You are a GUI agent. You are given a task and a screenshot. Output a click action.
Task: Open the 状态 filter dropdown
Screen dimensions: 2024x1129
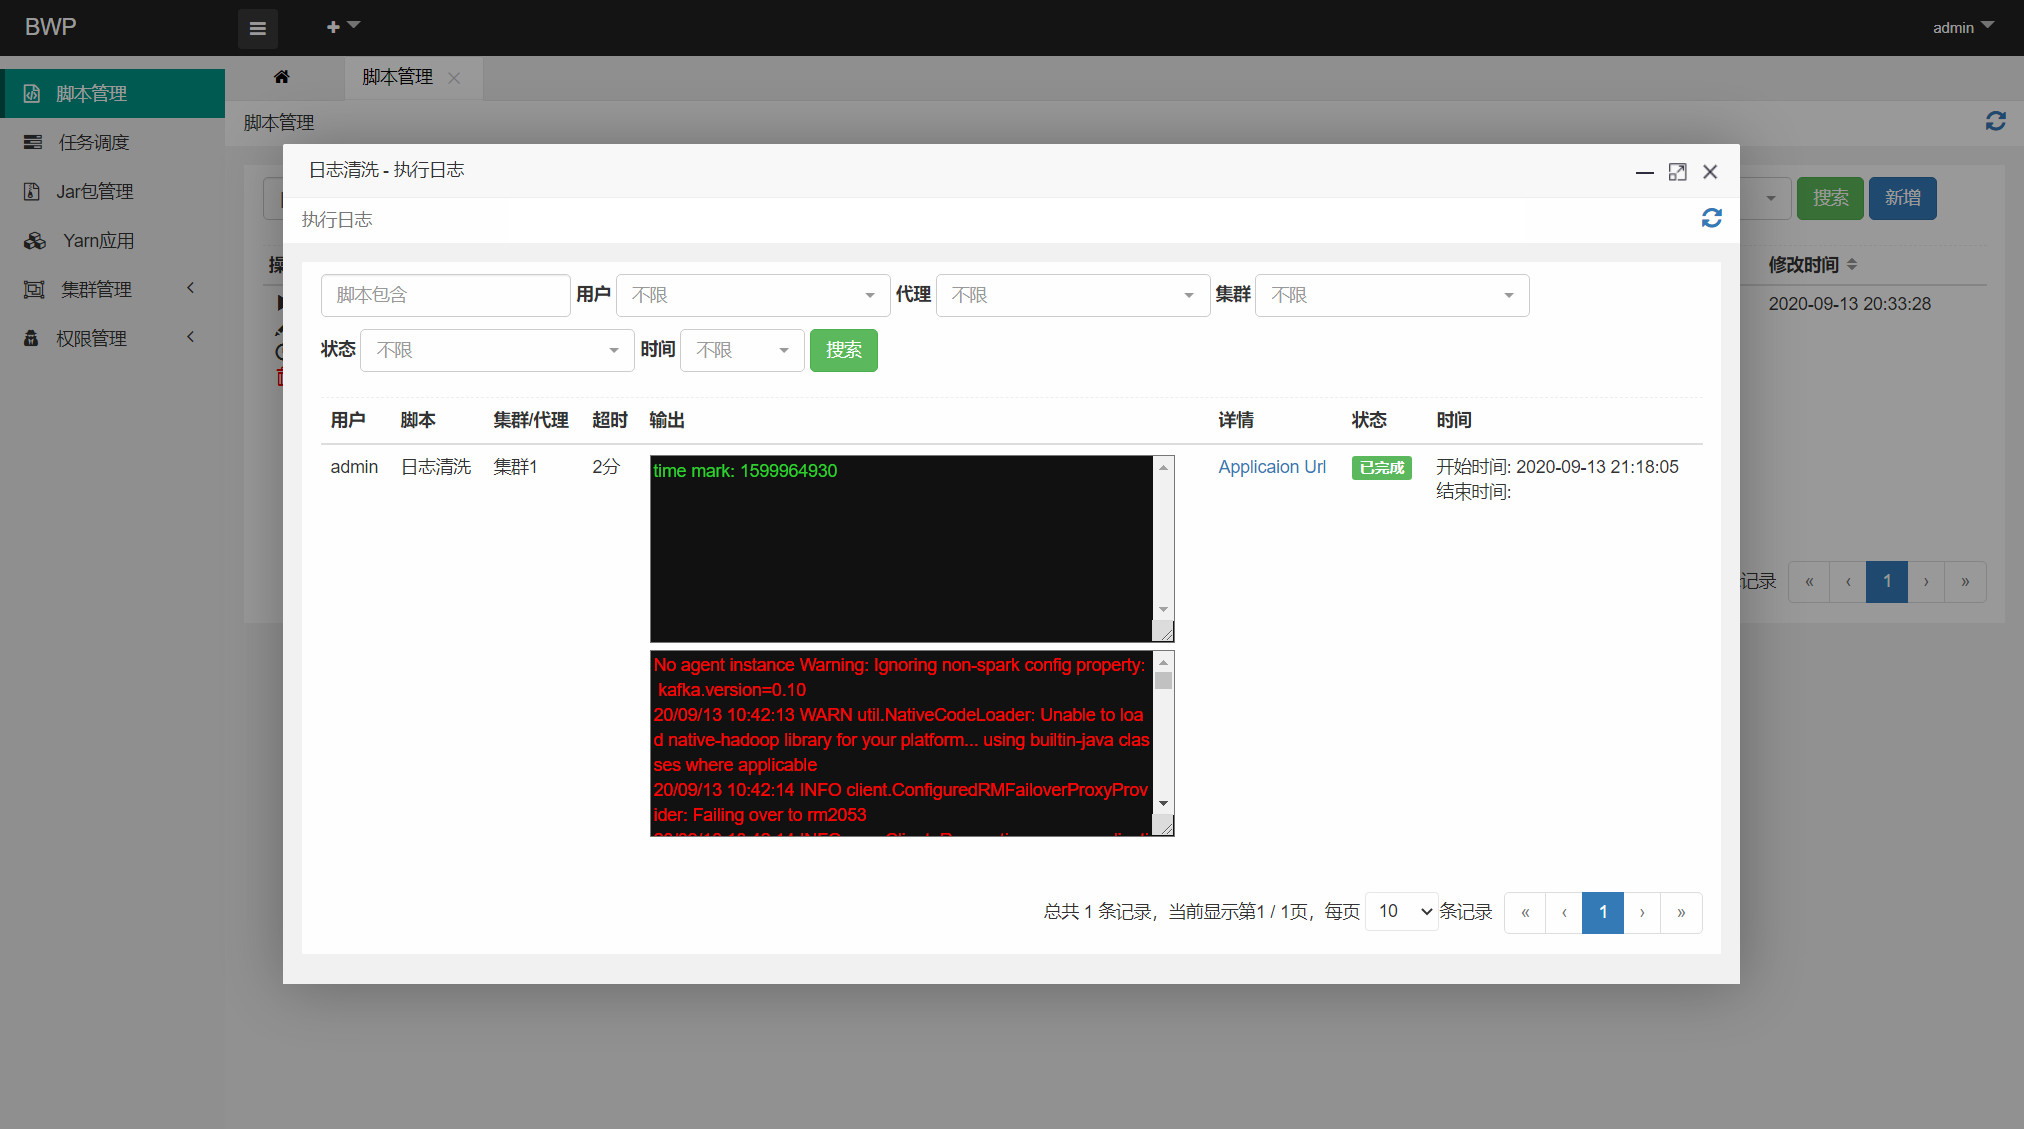[496, 350]
